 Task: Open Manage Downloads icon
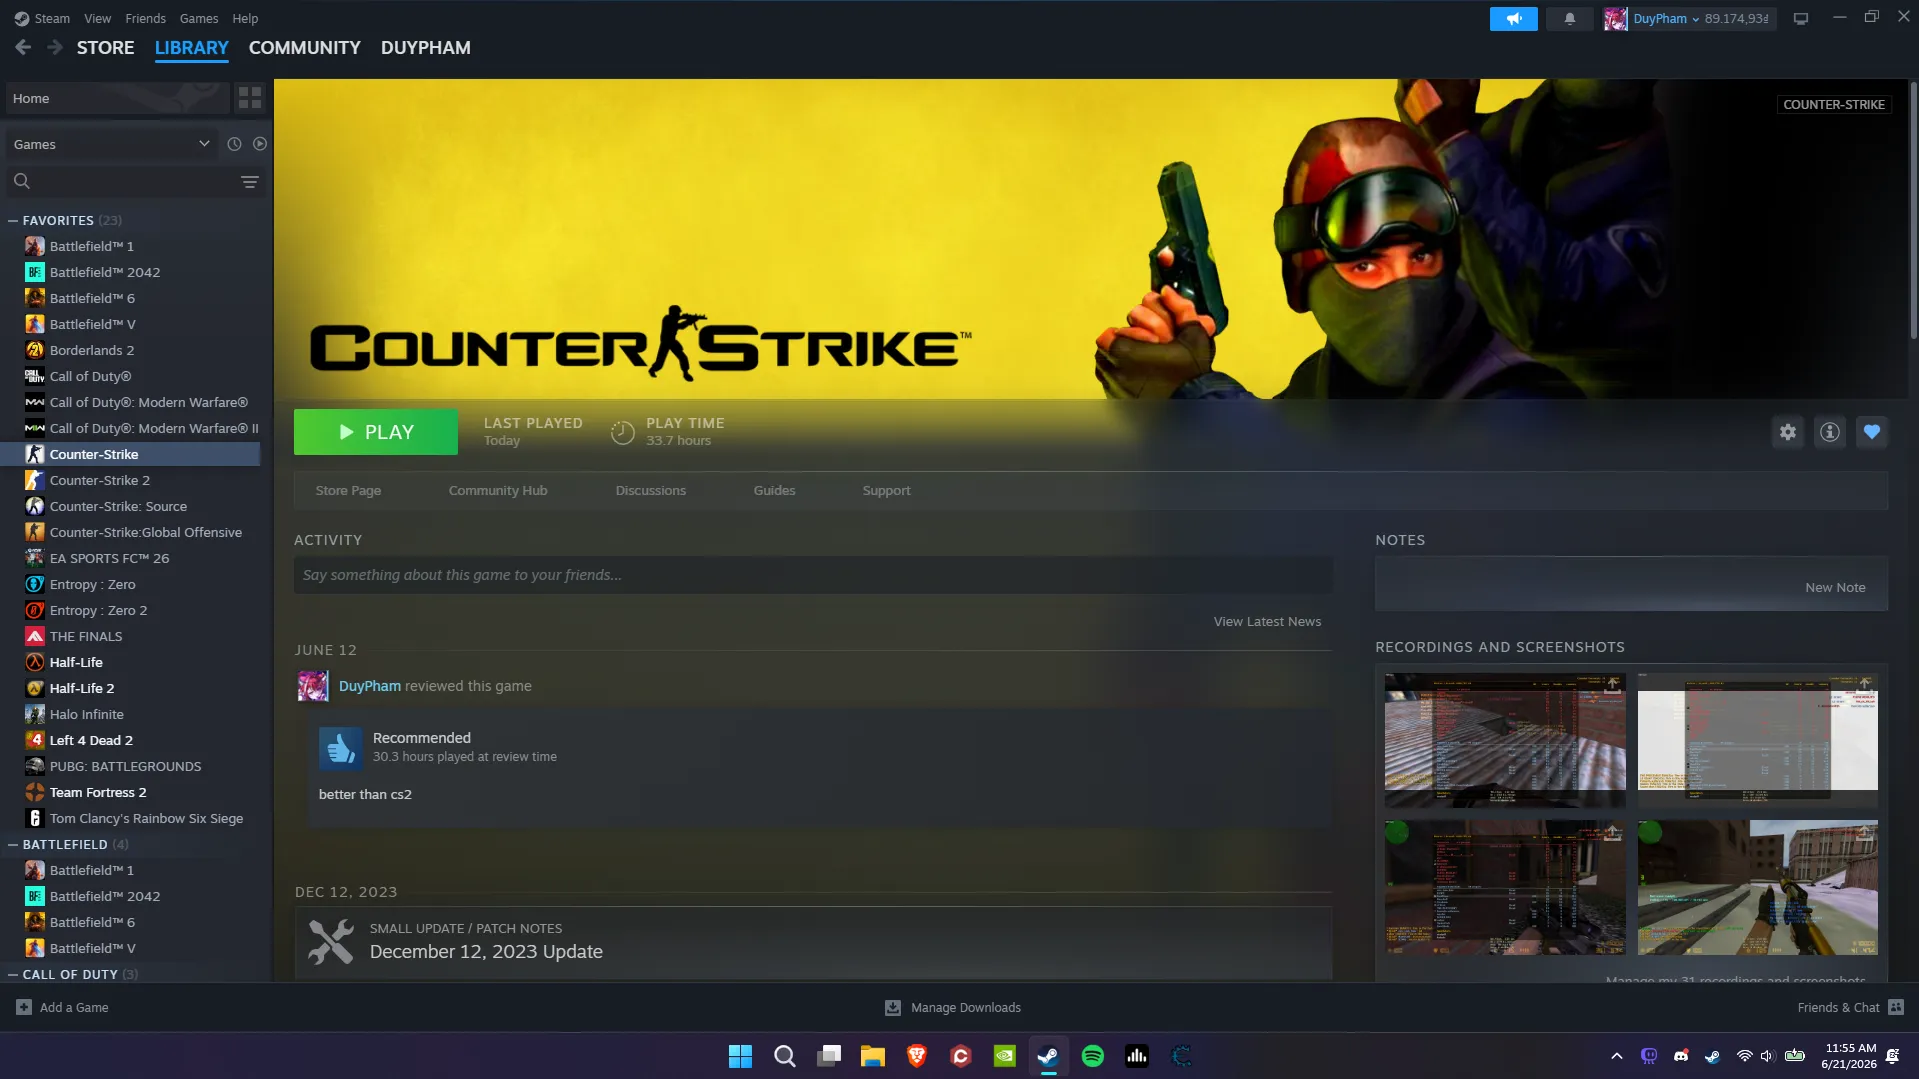(x=893, y=1007)
